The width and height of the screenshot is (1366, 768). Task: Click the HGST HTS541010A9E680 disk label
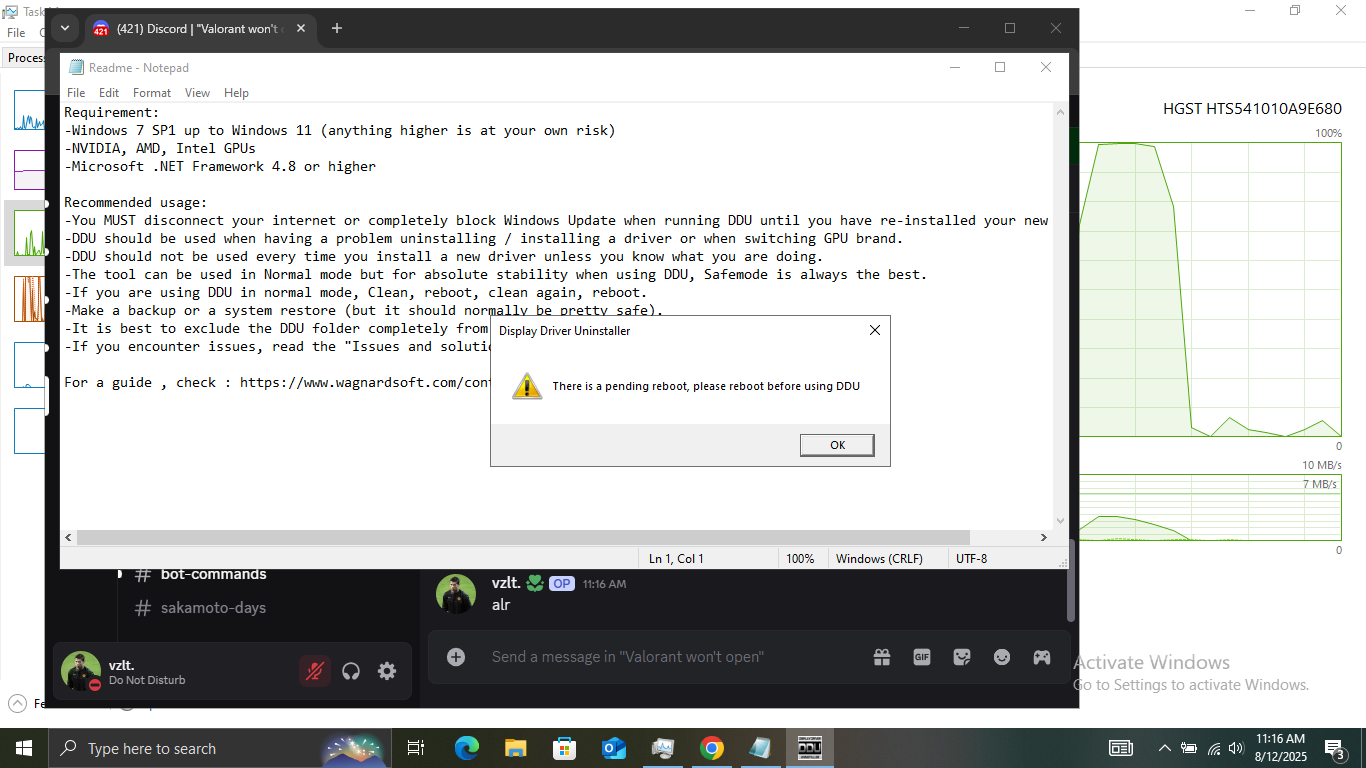(x=1252, y=108)
